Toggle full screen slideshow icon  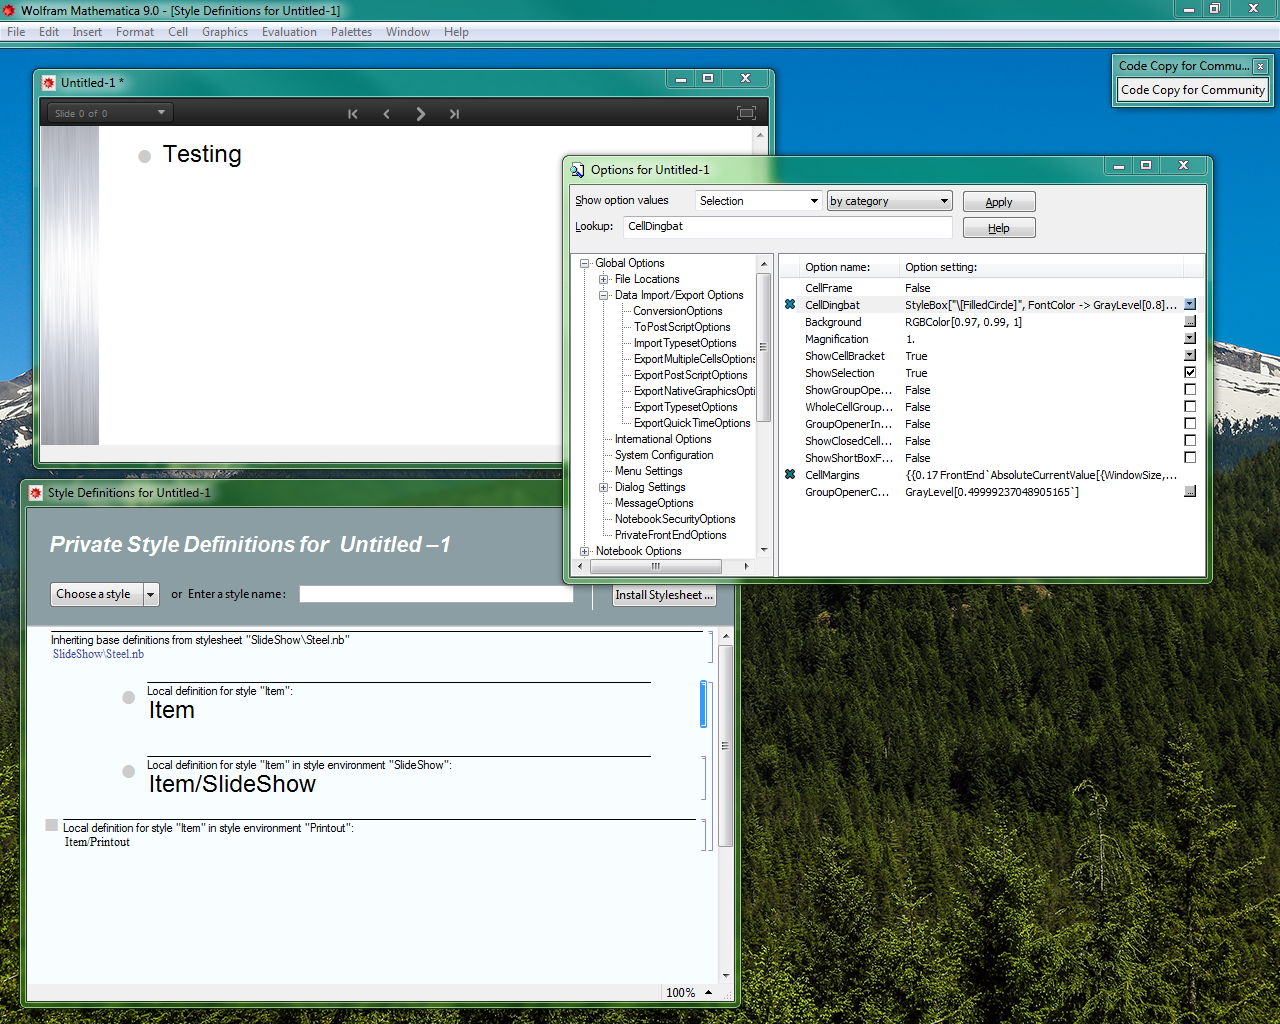746,113
